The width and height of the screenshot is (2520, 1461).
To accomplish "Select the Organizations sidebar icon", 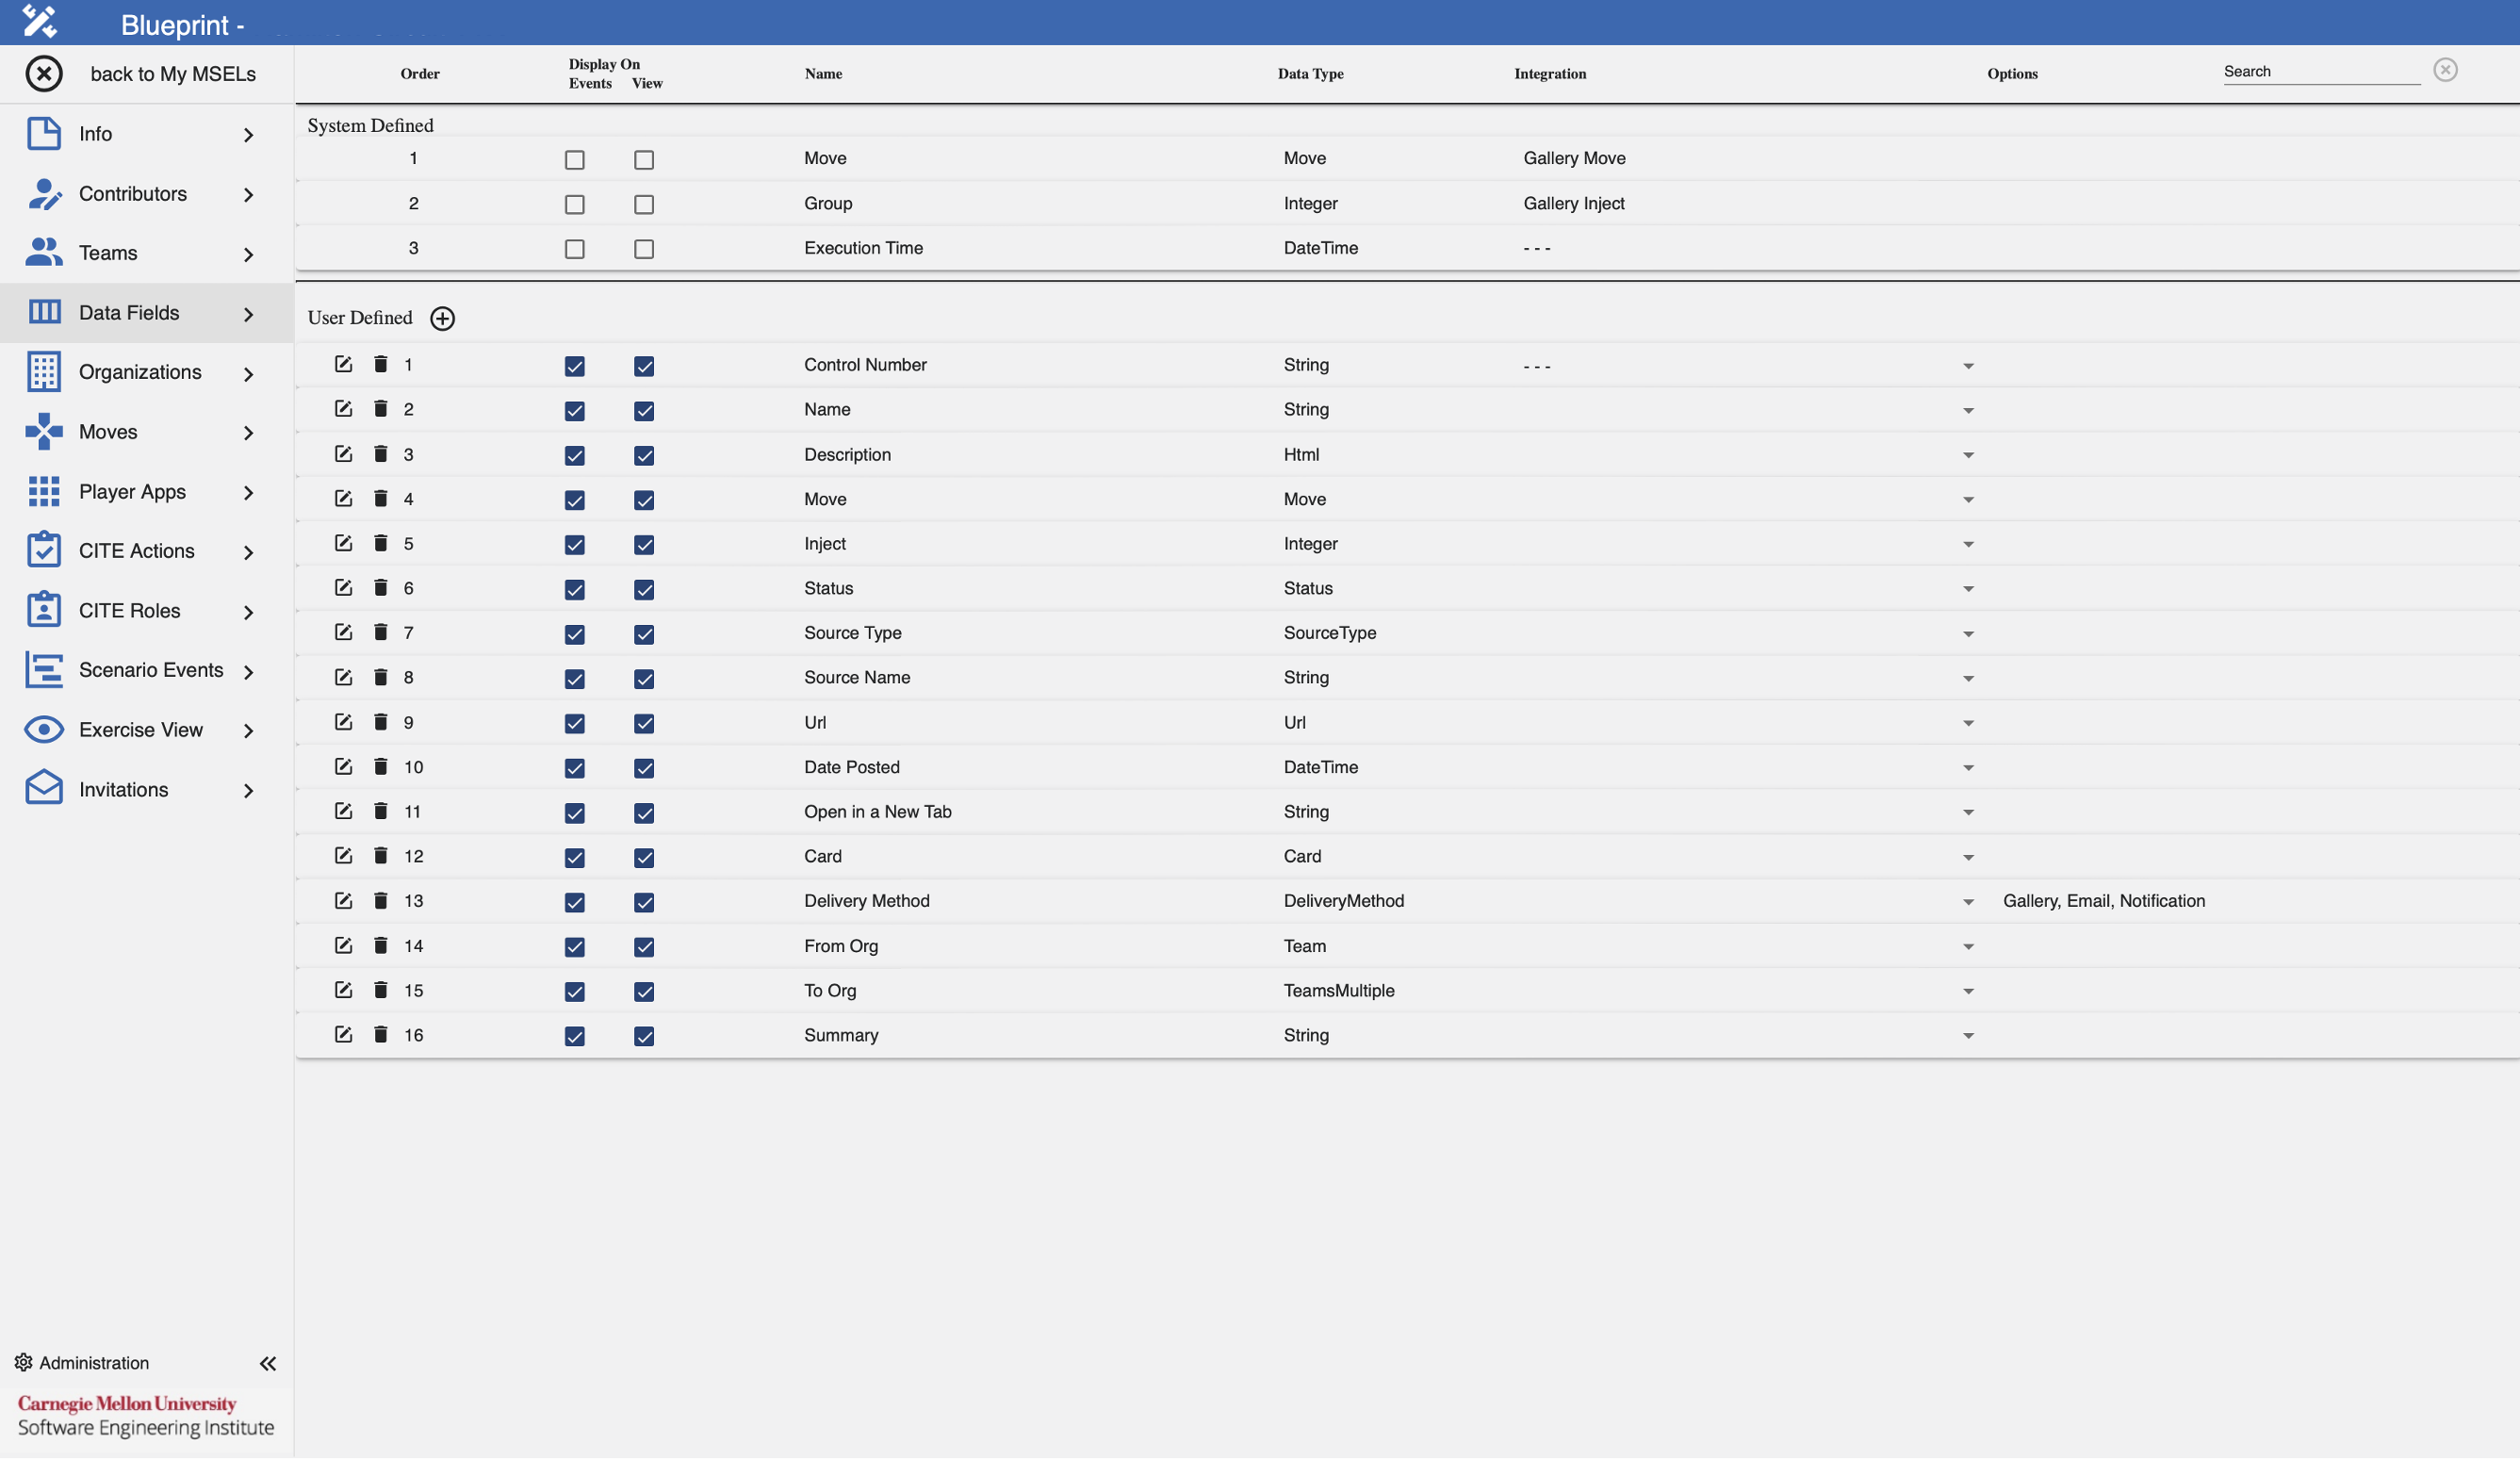I will pyautogui.click(x=43, y=371).
